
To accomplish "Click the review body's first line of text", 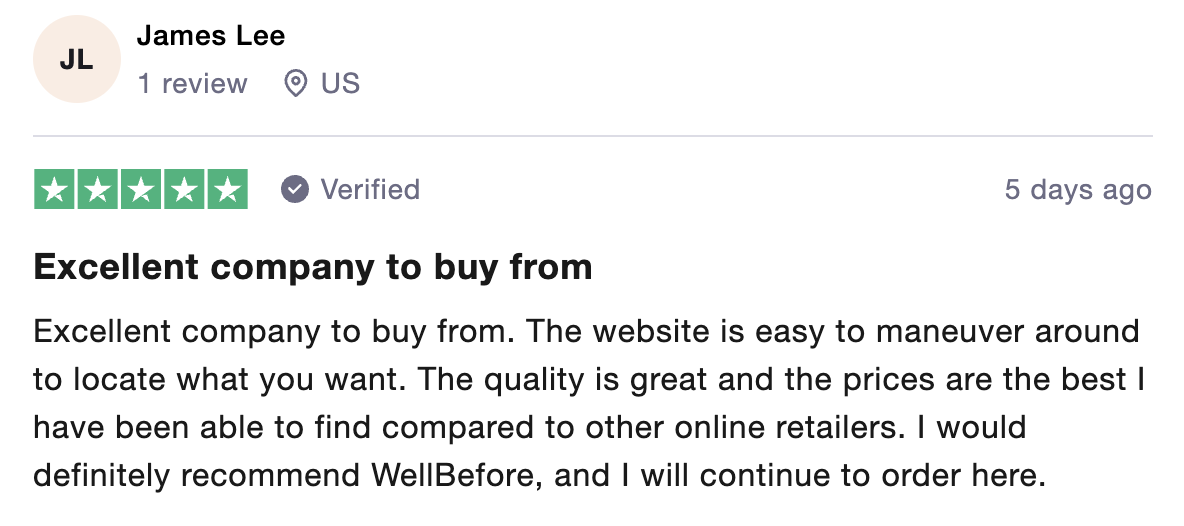I will (x=587, y=332).
